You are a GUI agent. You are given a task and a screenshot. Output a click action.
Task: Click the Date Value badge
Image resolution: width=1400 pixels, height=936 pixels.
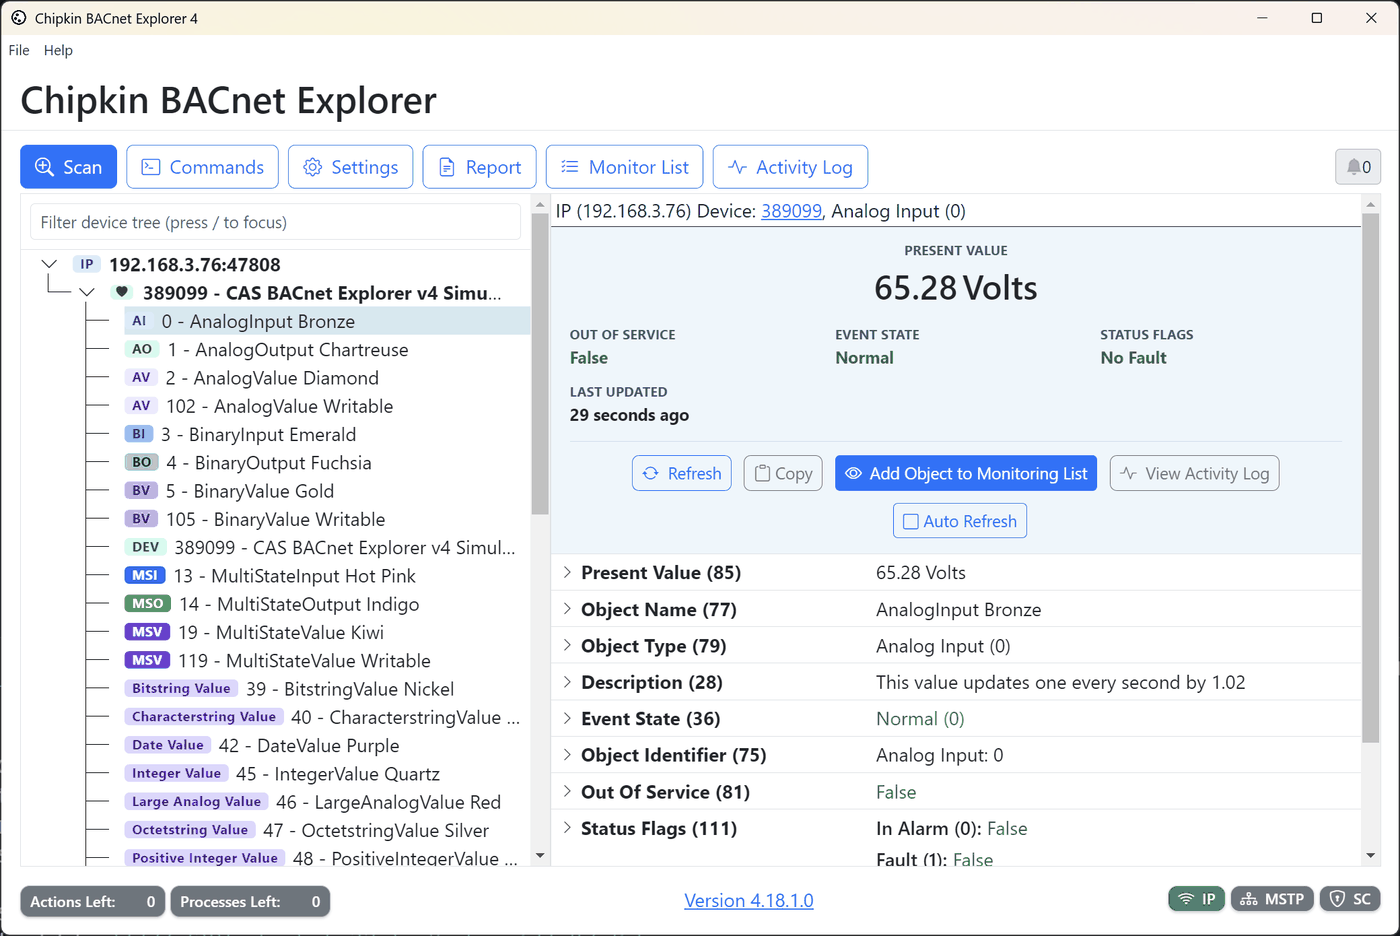click(168, 745)
